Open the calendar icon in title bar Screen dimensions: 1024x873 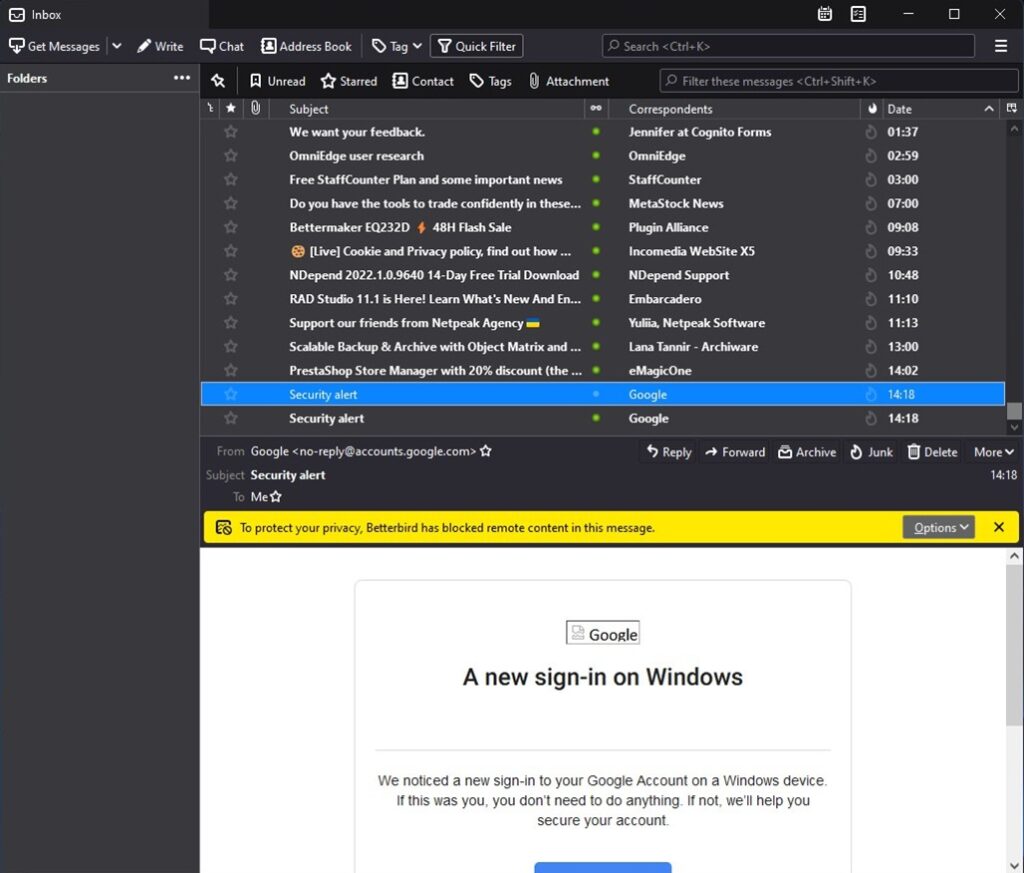click(x=825, y=14)
